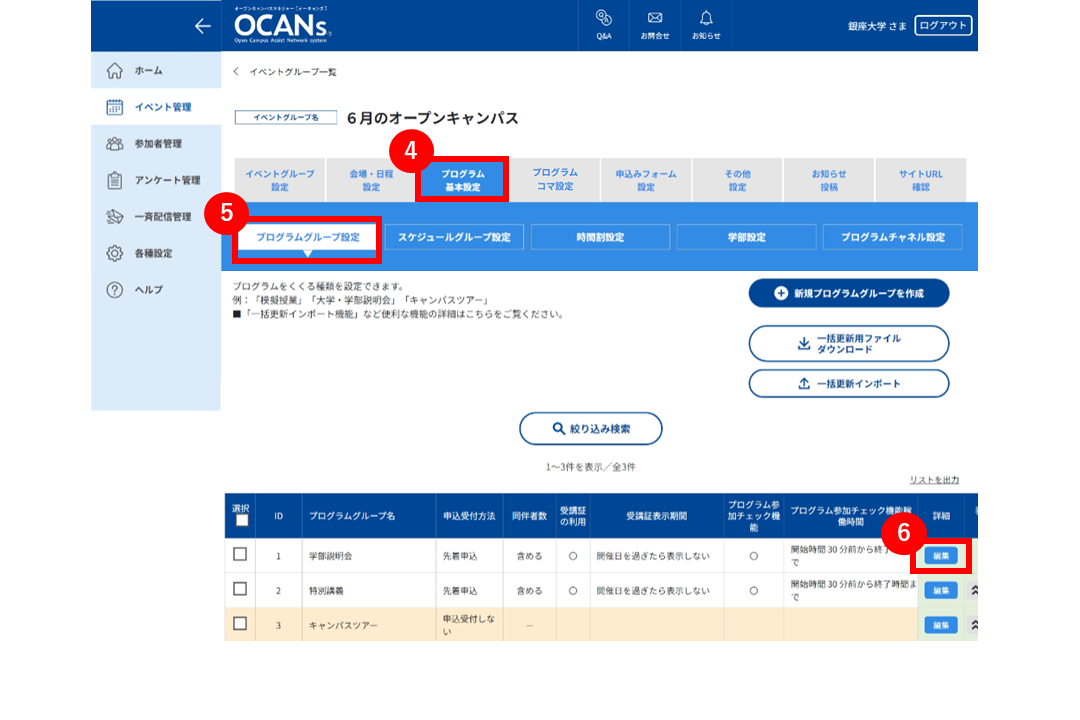Check the box for the 特別講義 row
This screenshot has width=1080, height=720.
(240, 589)
